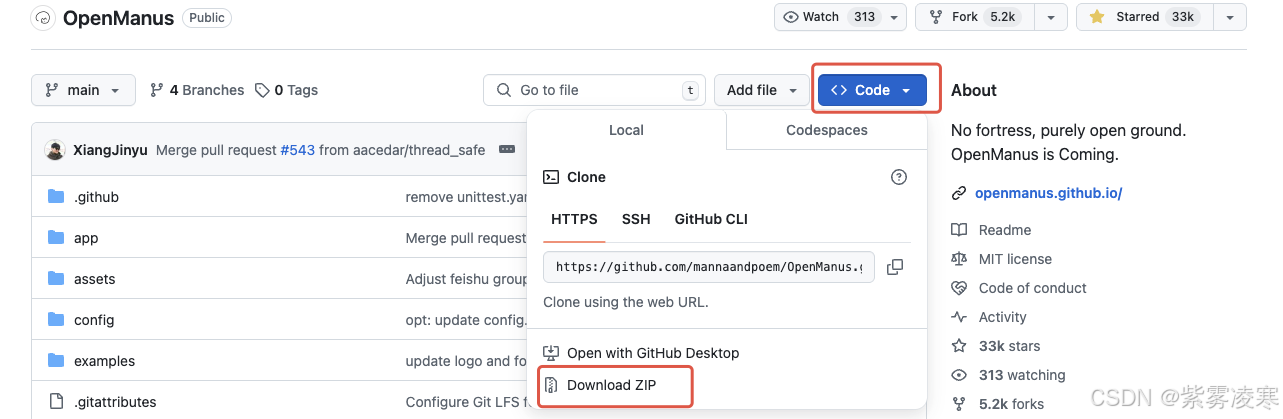This screenshot has width=1283, height=419.
Task: Open 'remove unittest.yaml' commit message
Action: point(466,197)
